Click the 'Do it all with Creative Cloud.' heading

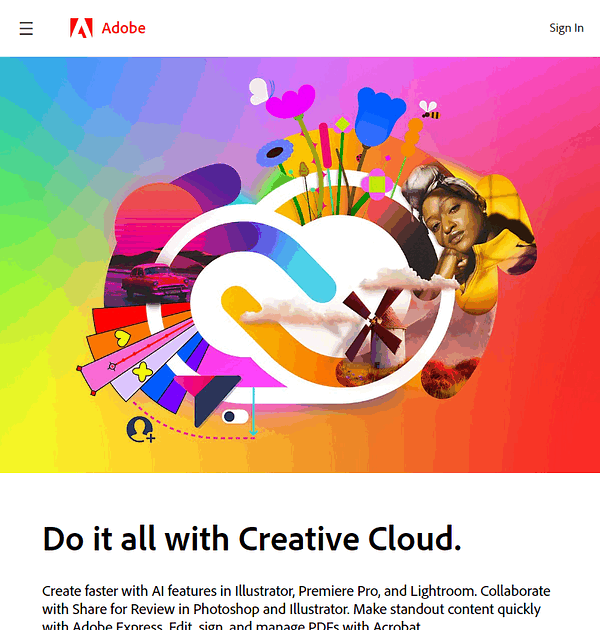tap(252, 538)
